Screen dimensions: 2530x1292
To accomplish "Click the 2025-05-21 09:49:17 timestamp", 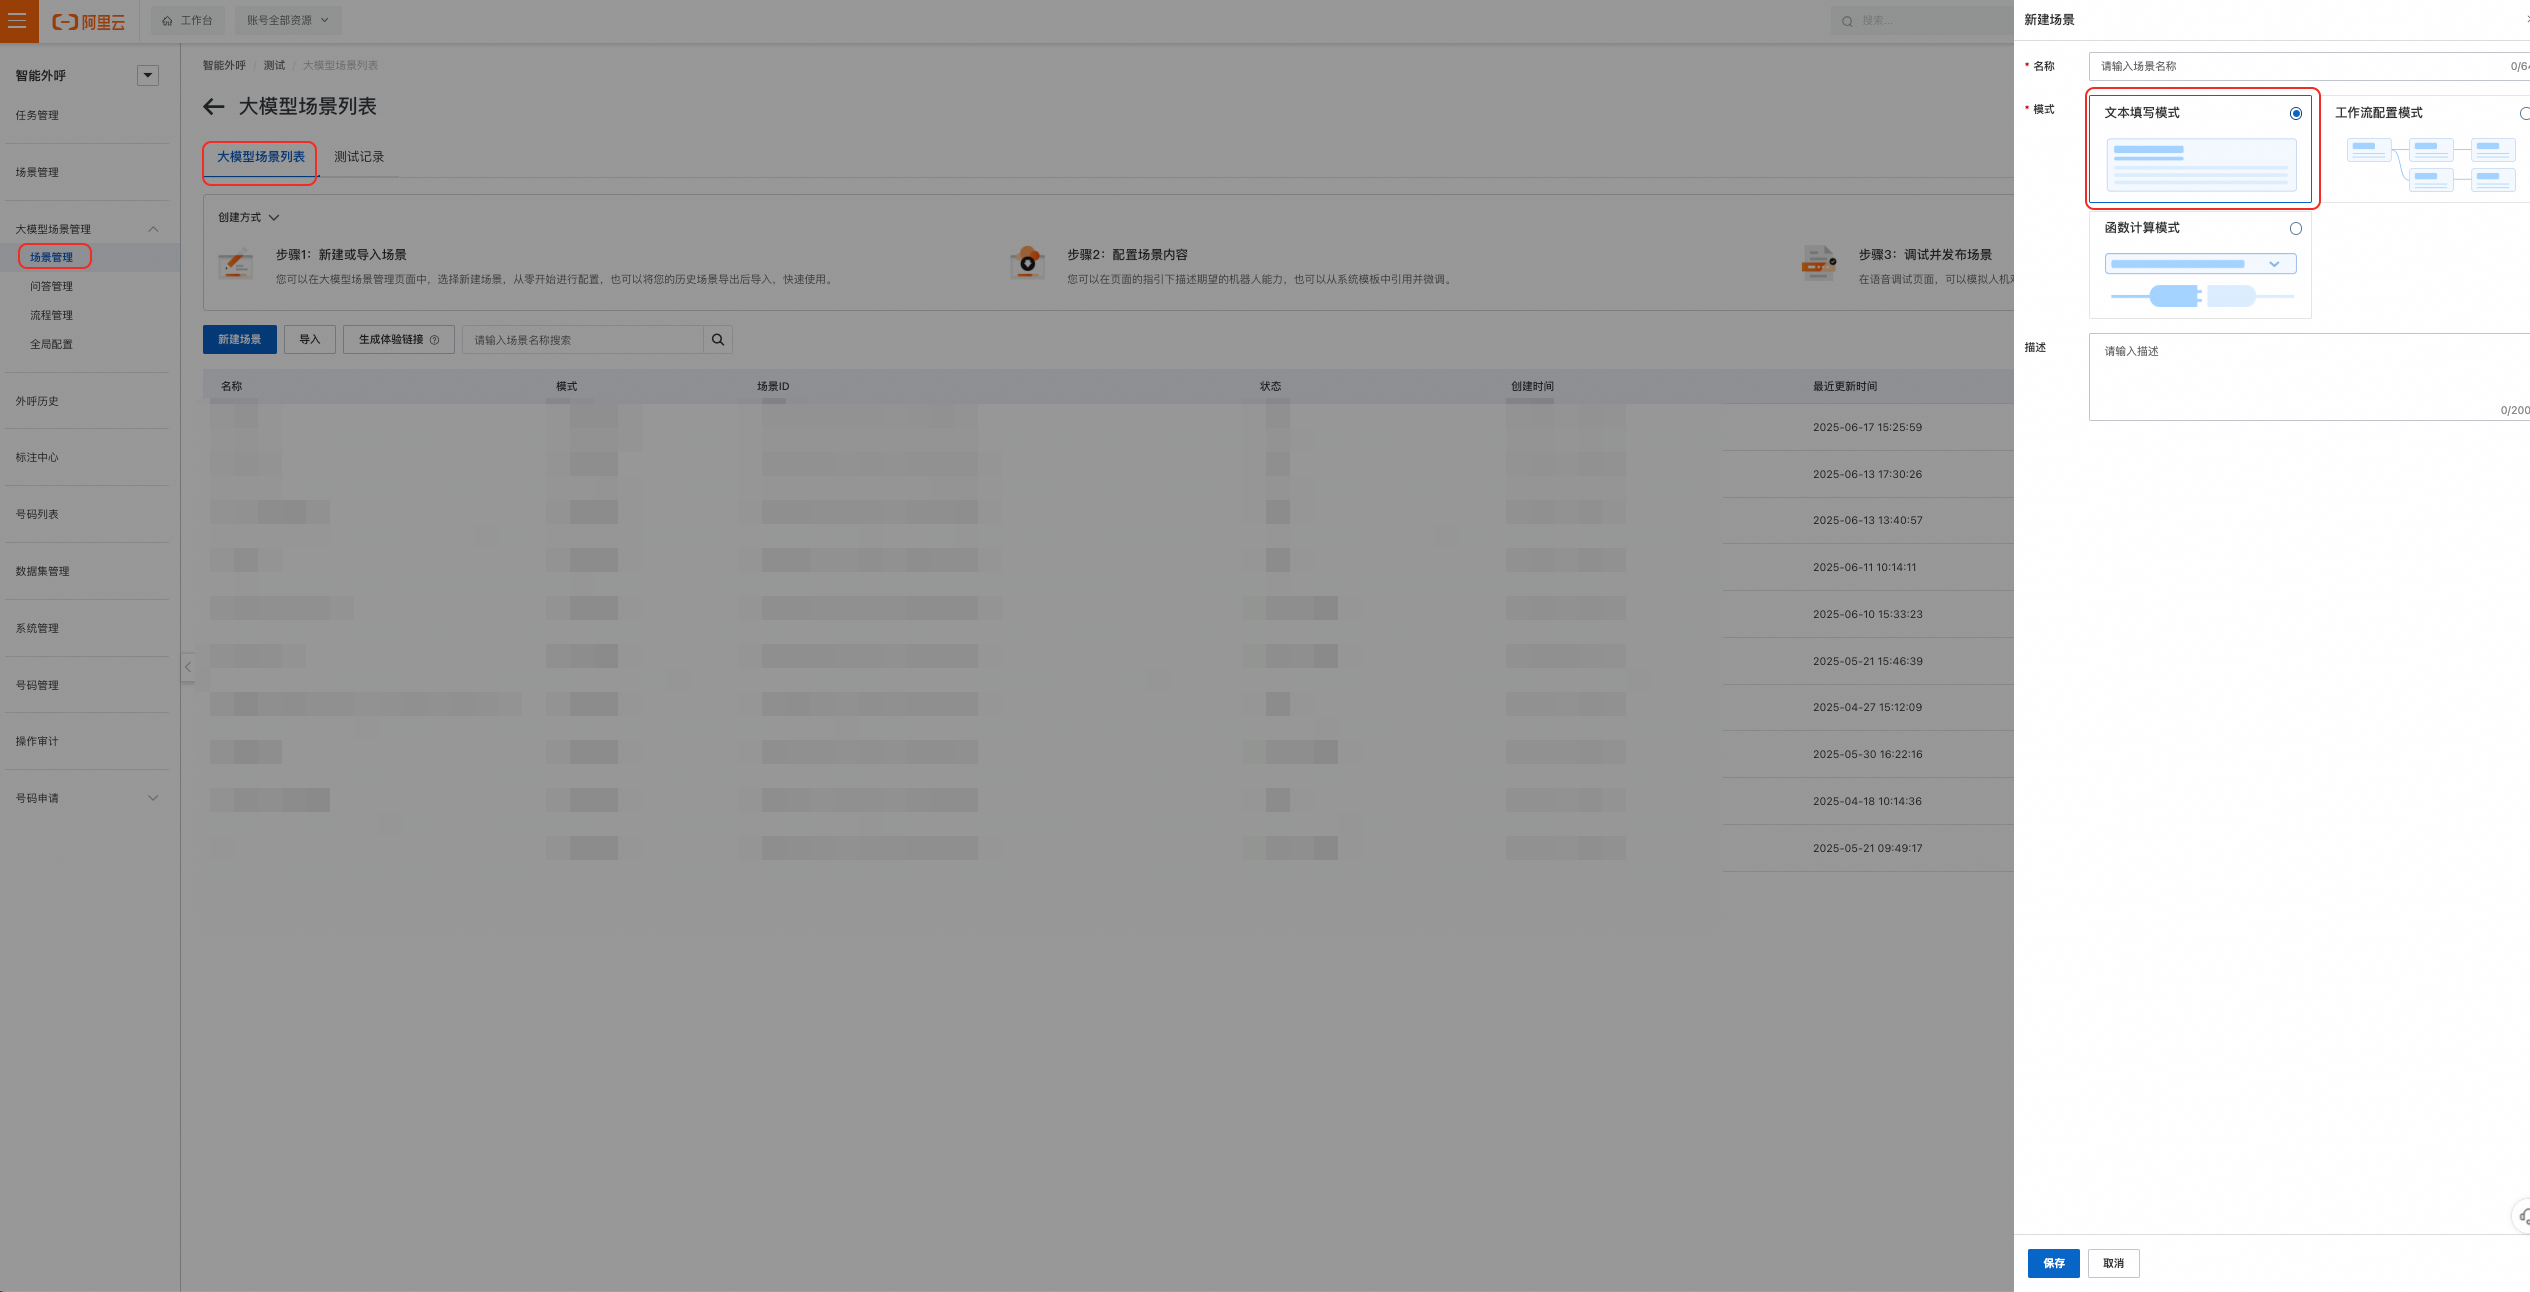I will tap(1867, 848).
